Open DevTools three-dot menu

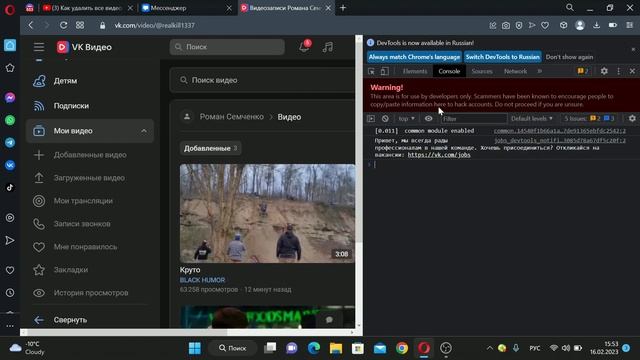[618, 71]
